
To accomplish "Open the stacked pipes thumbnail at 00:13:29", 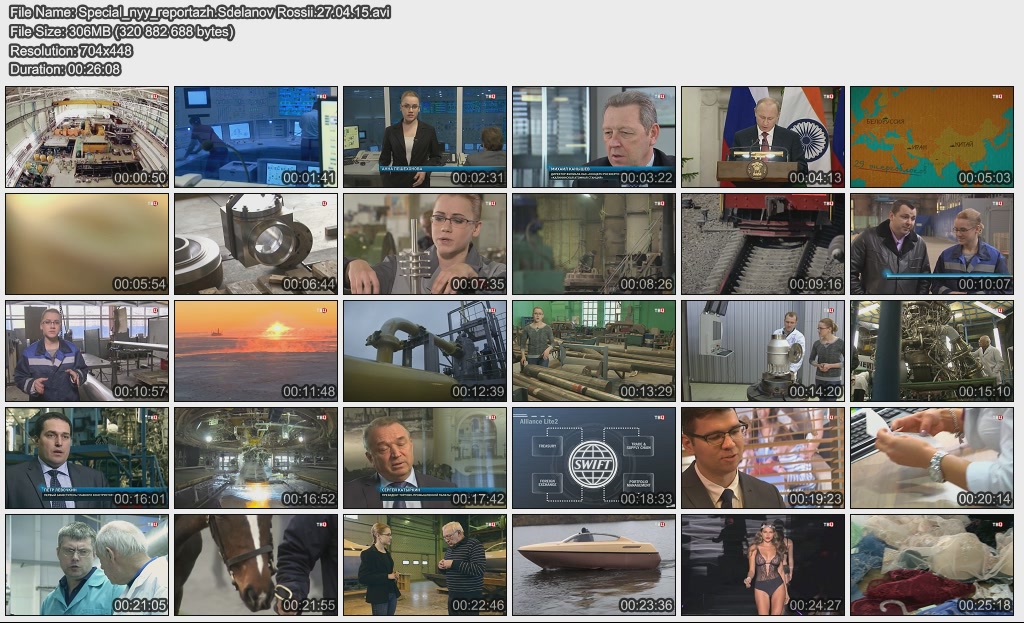I will pyautogui.click(x=594, y=351).
